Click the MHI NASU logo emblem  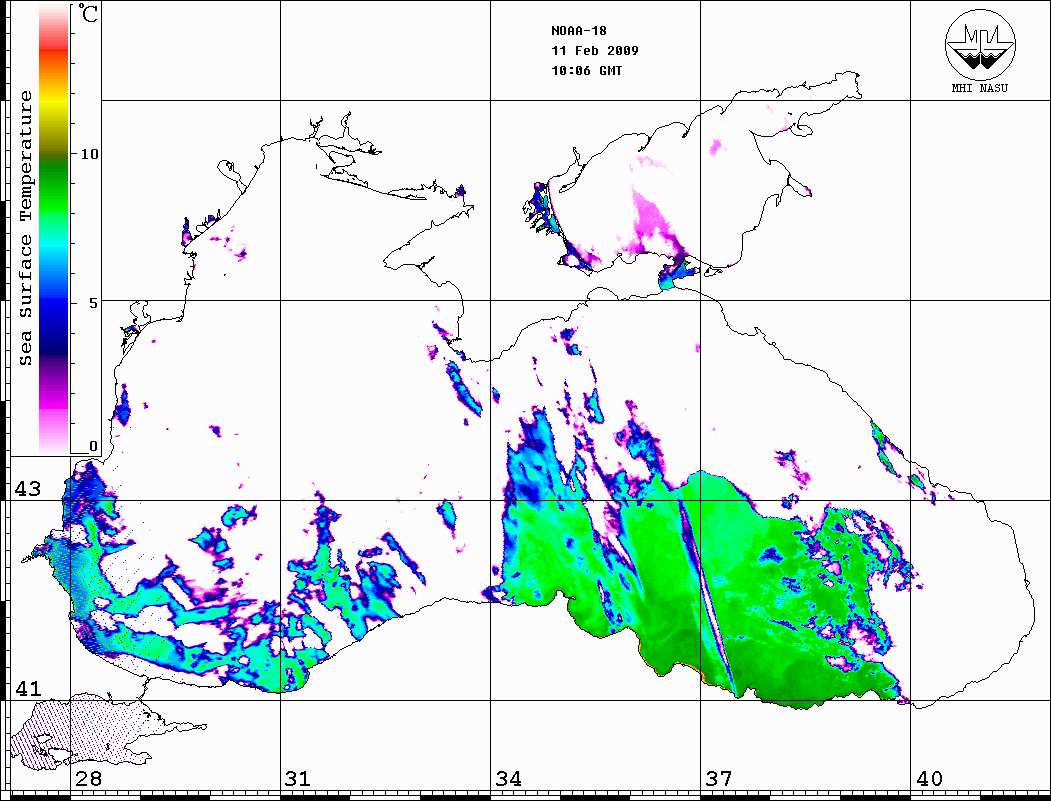980,45
